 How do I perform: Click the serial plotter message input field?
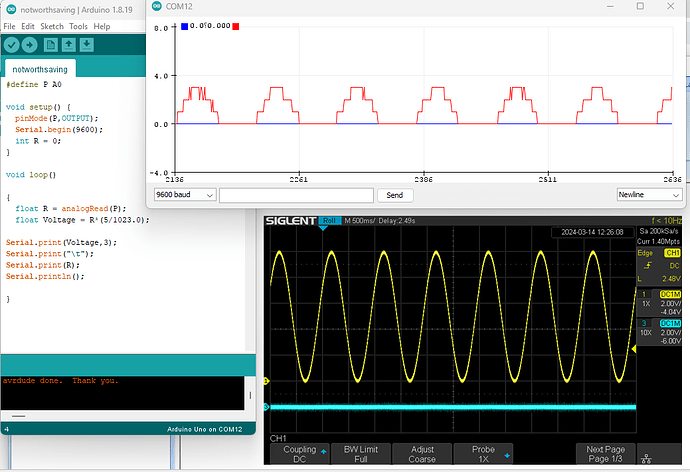click(296, 195)
